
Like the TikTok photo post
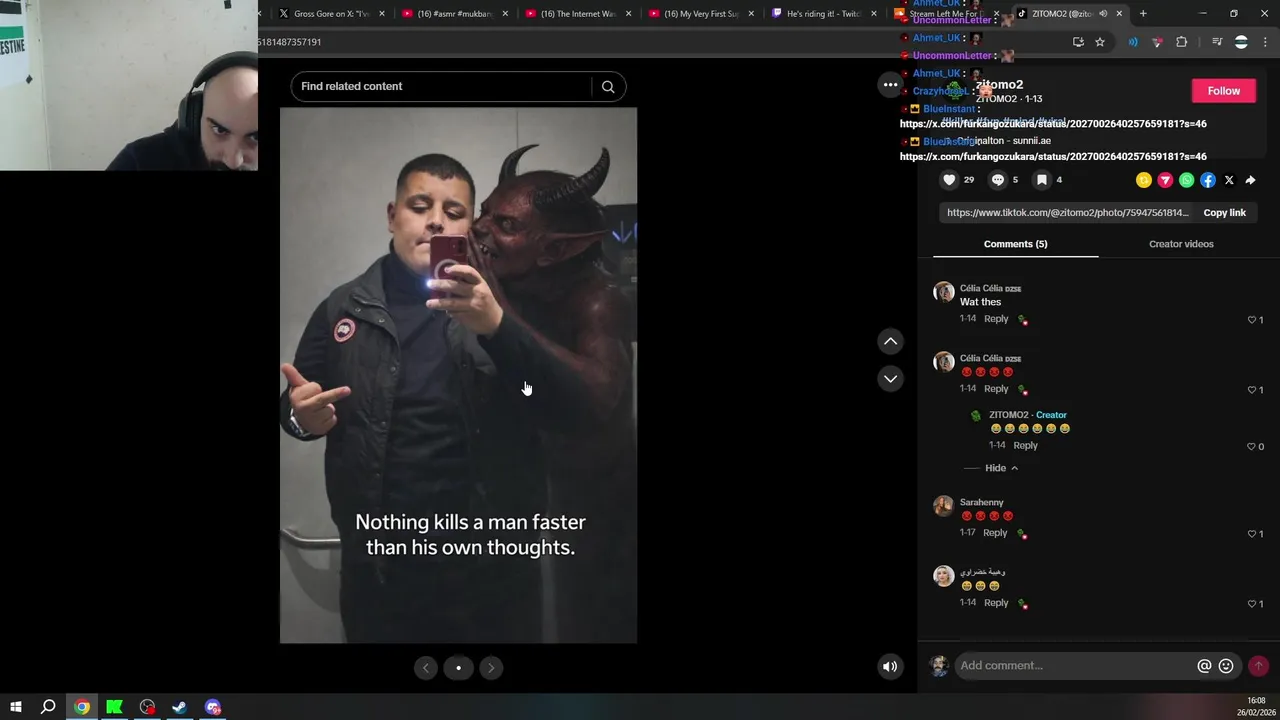pyautogui.click(x=949, y=180)
